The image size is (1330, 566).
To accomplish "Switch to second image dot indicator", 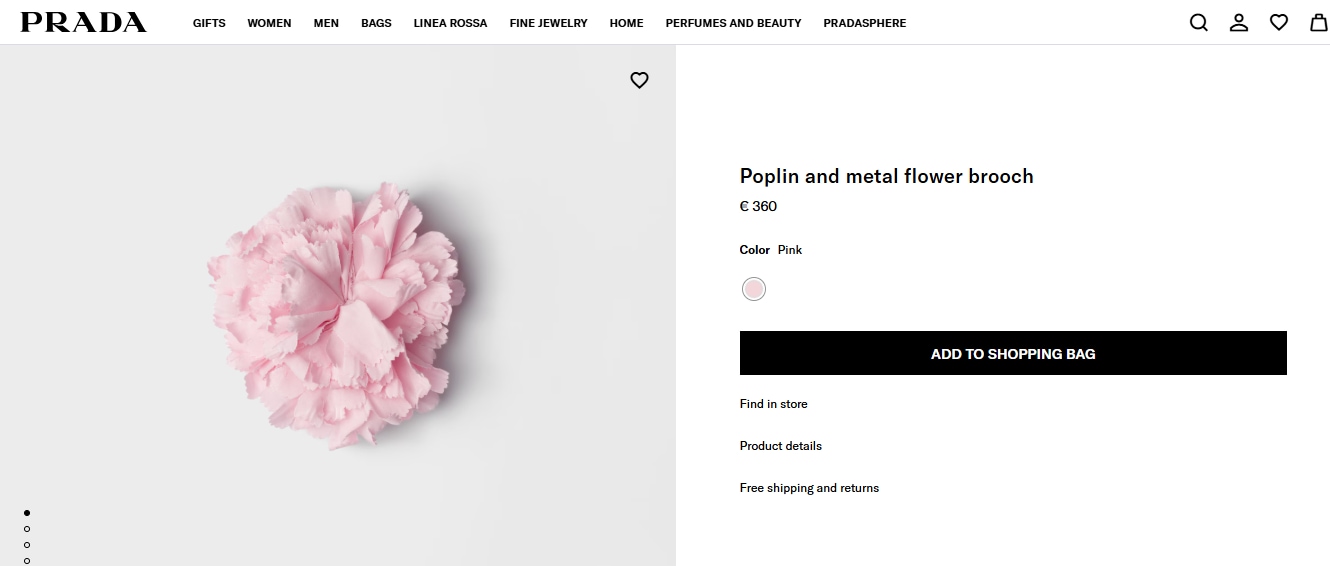I will (27, 529).
